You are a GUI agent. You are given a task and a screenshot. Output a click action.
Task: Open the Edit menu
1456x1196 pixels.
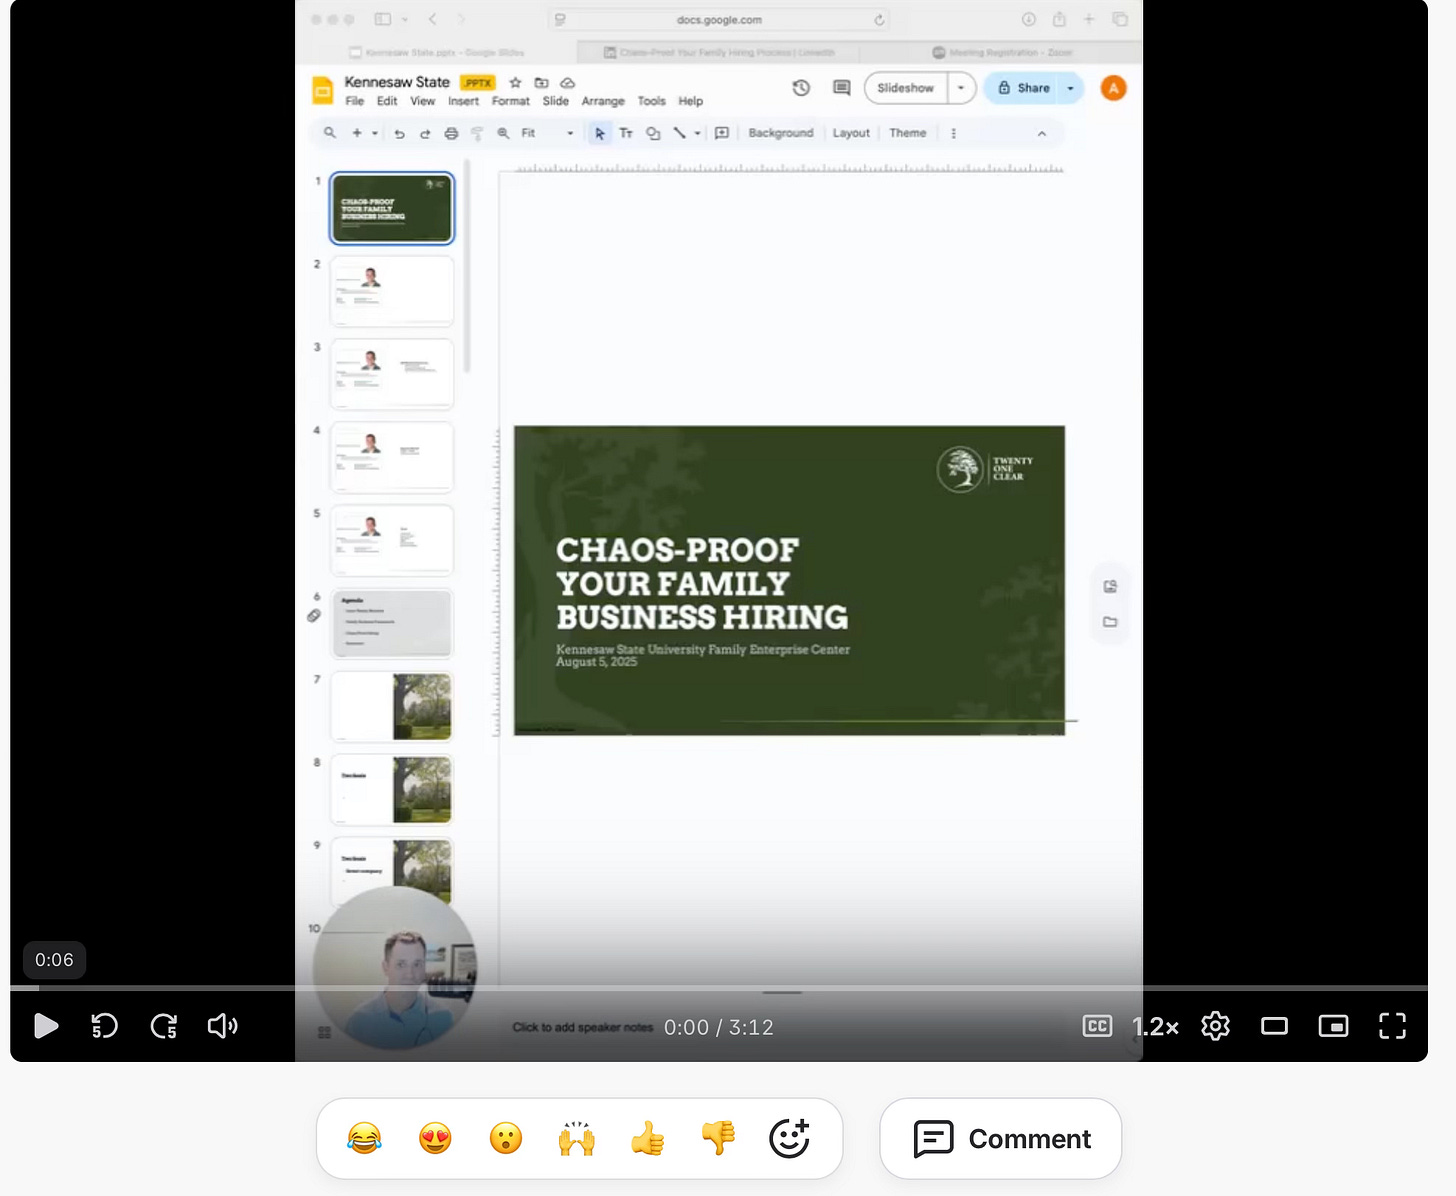(387, 101)
